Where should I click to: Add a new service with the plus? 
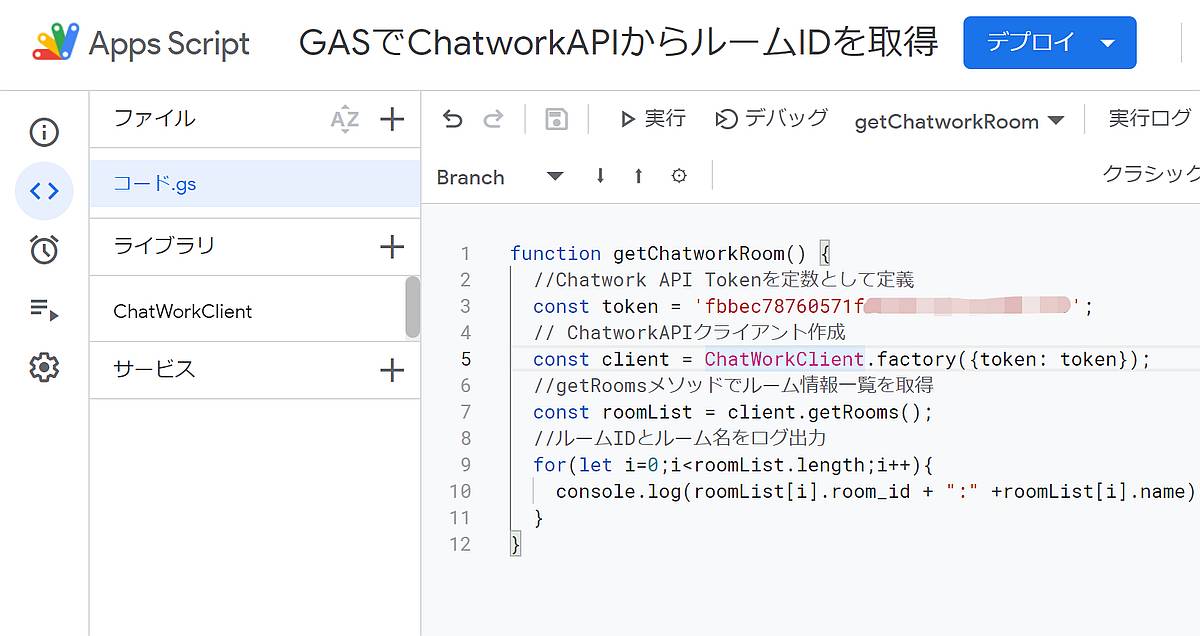pyautogui.click(x=392, y=369)
